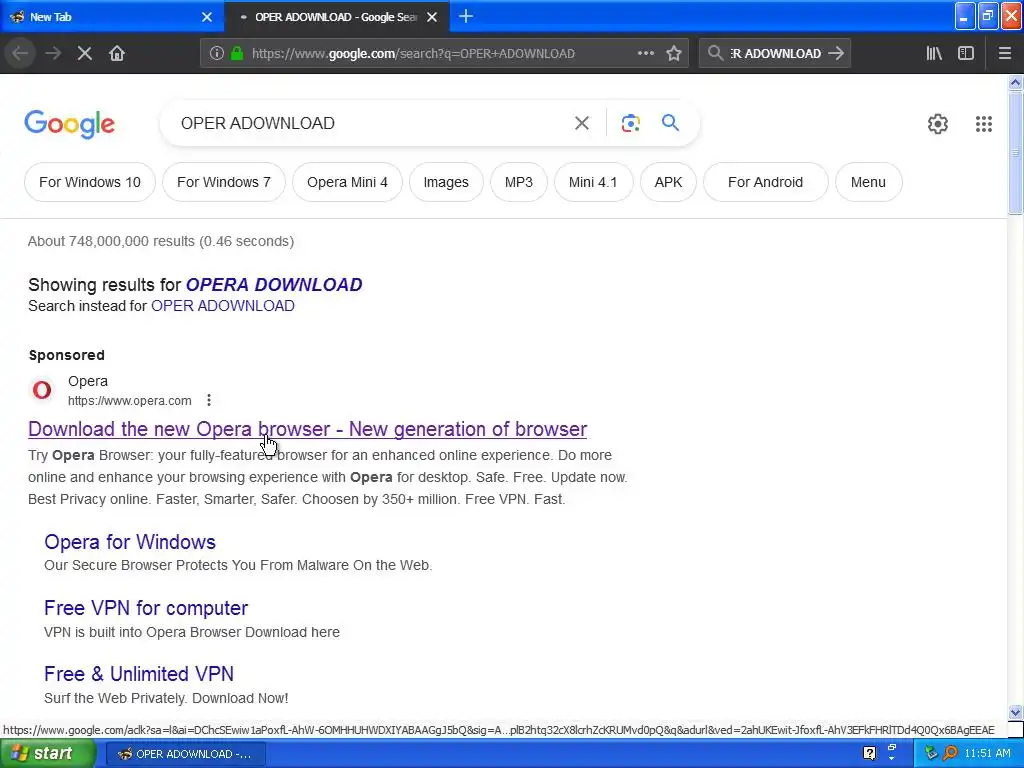The height and width of the screenshot is (768, 1024).
Task: Submit browser search box with arrow
Action: click(x=835, y=54)
